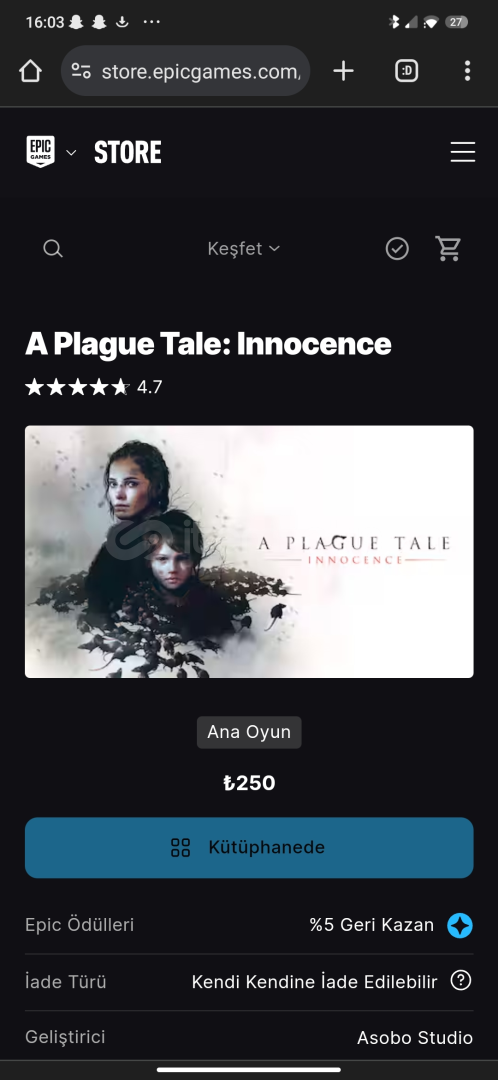
Task: Open the wishlist checkmark circle icon
Action: [x=397, y=249]
